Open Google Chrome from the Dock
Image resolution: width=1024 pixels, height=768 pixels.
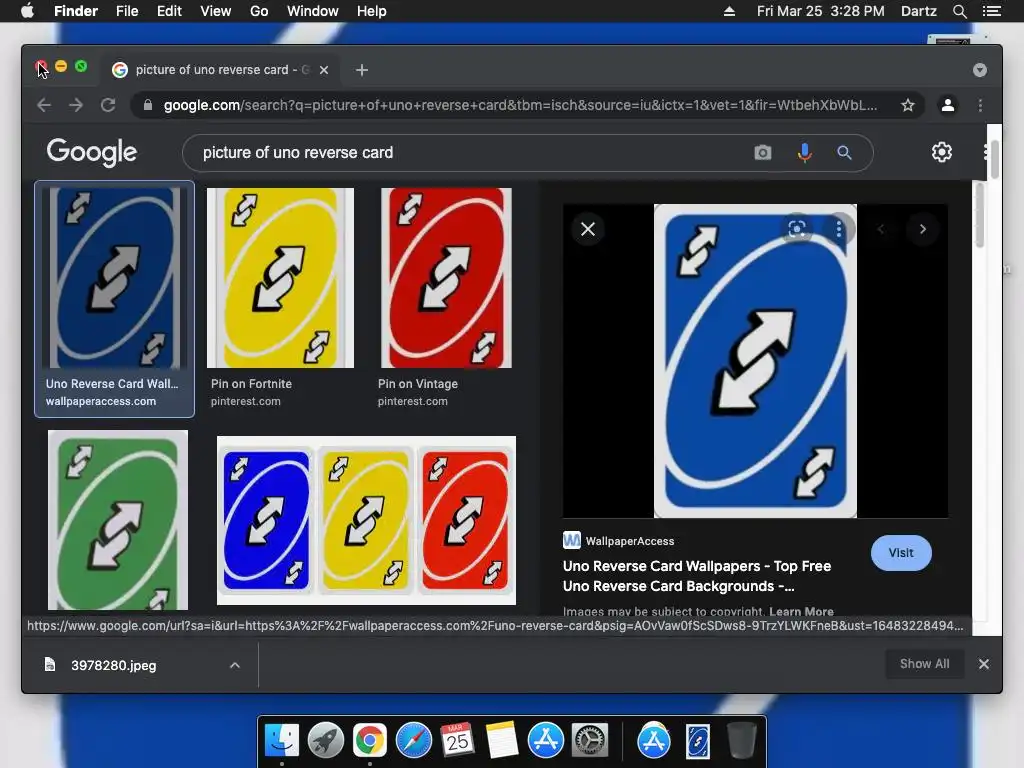(370, 741)
